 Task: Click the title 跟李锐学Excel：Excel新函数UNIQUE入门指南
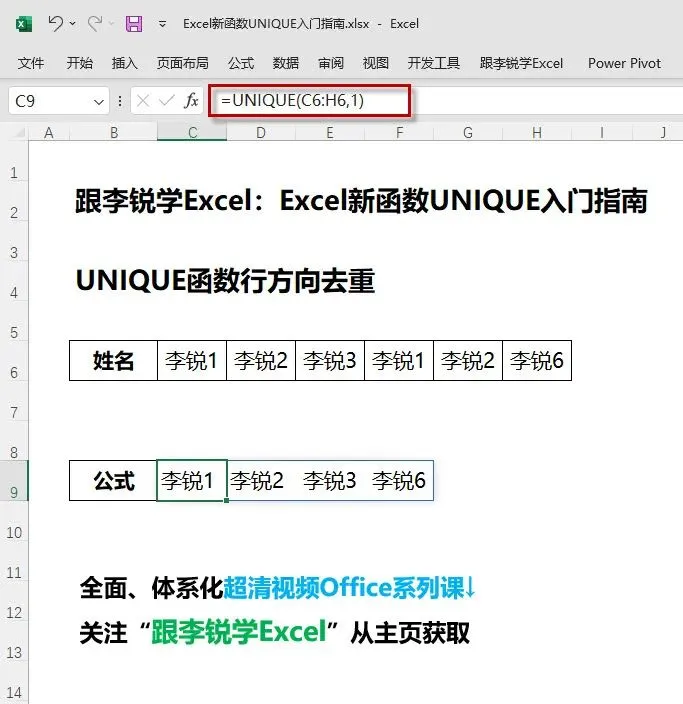[x=361, y=201]
